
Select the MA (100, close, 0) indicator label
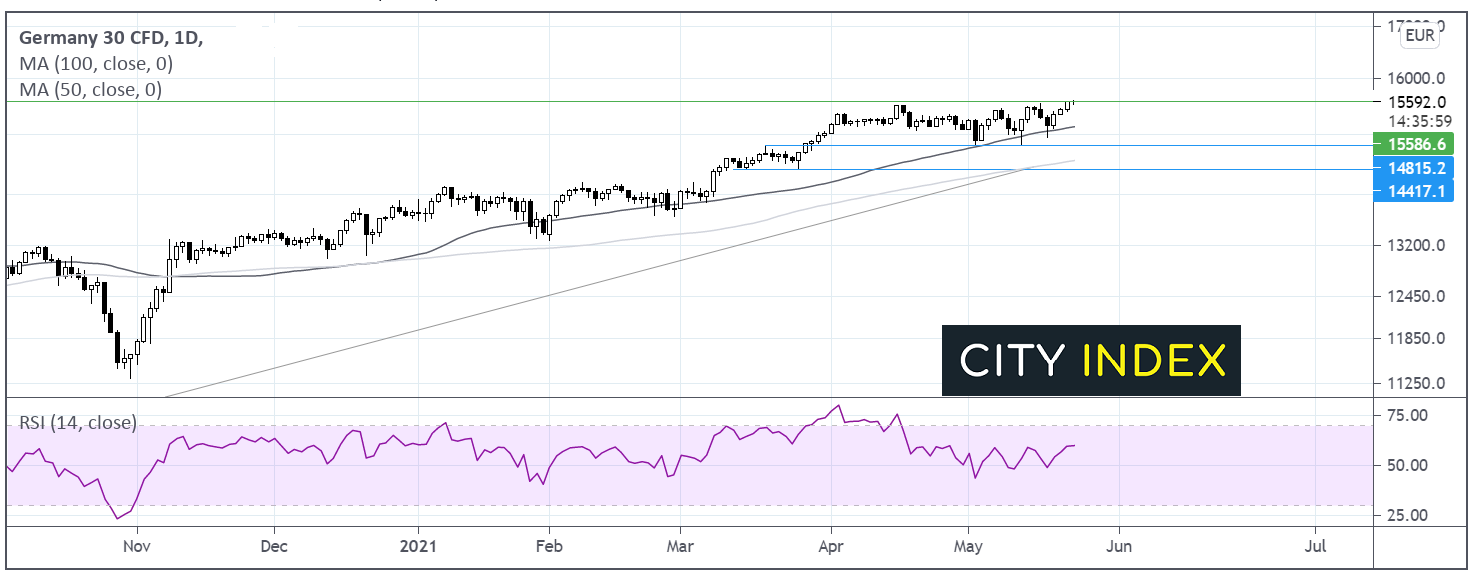[95, 64]
